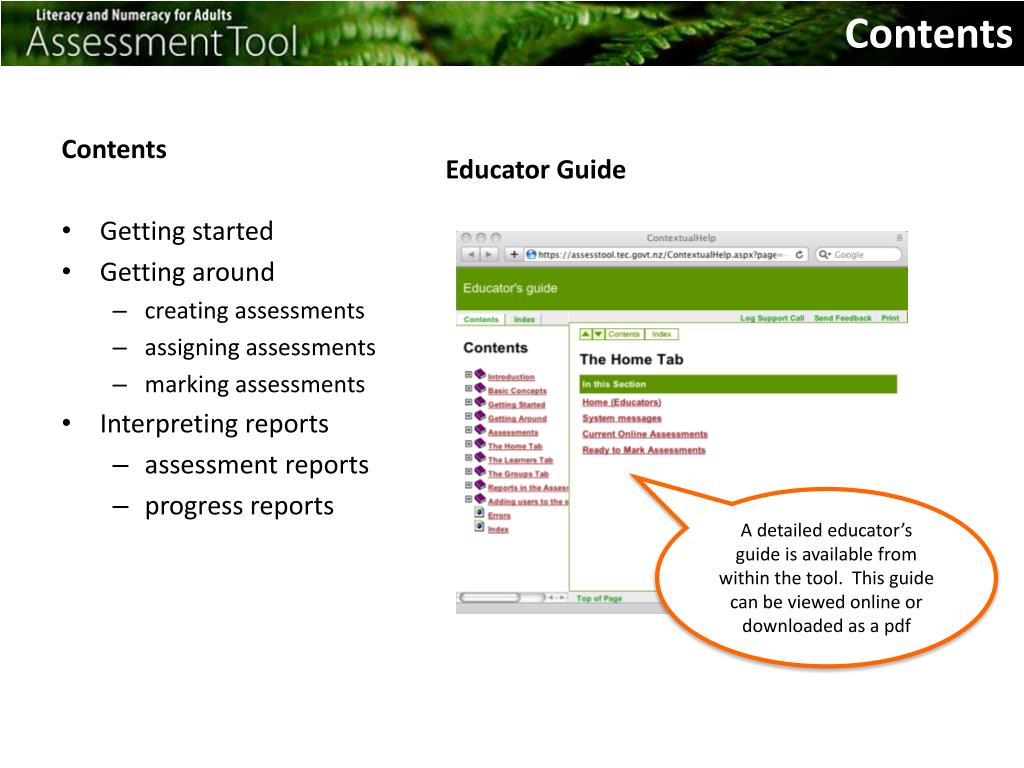Expand the Adding users tree node
This screenshot has width=1024, height=768.
pyautogui.click(x=468, y=499)
